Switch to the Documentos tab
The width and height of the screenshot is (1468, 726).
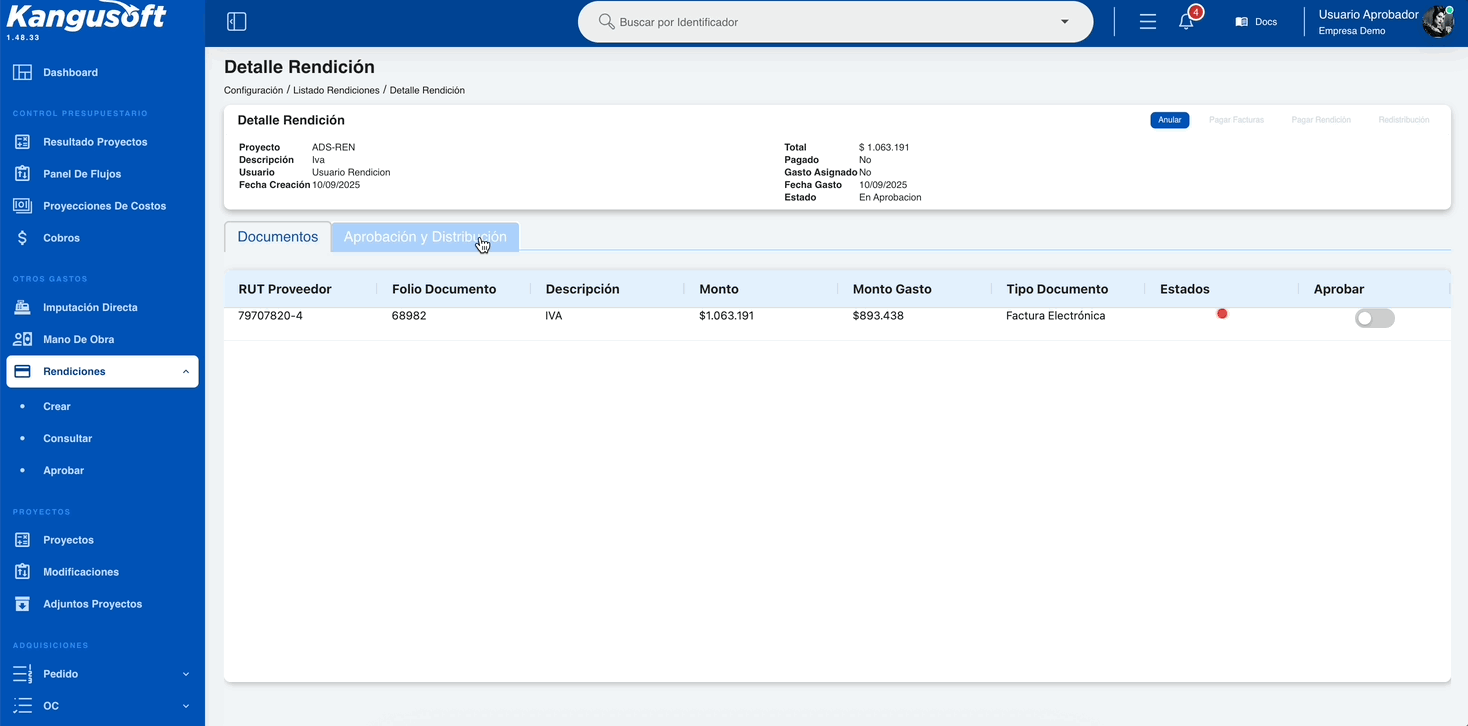[278, 237]
